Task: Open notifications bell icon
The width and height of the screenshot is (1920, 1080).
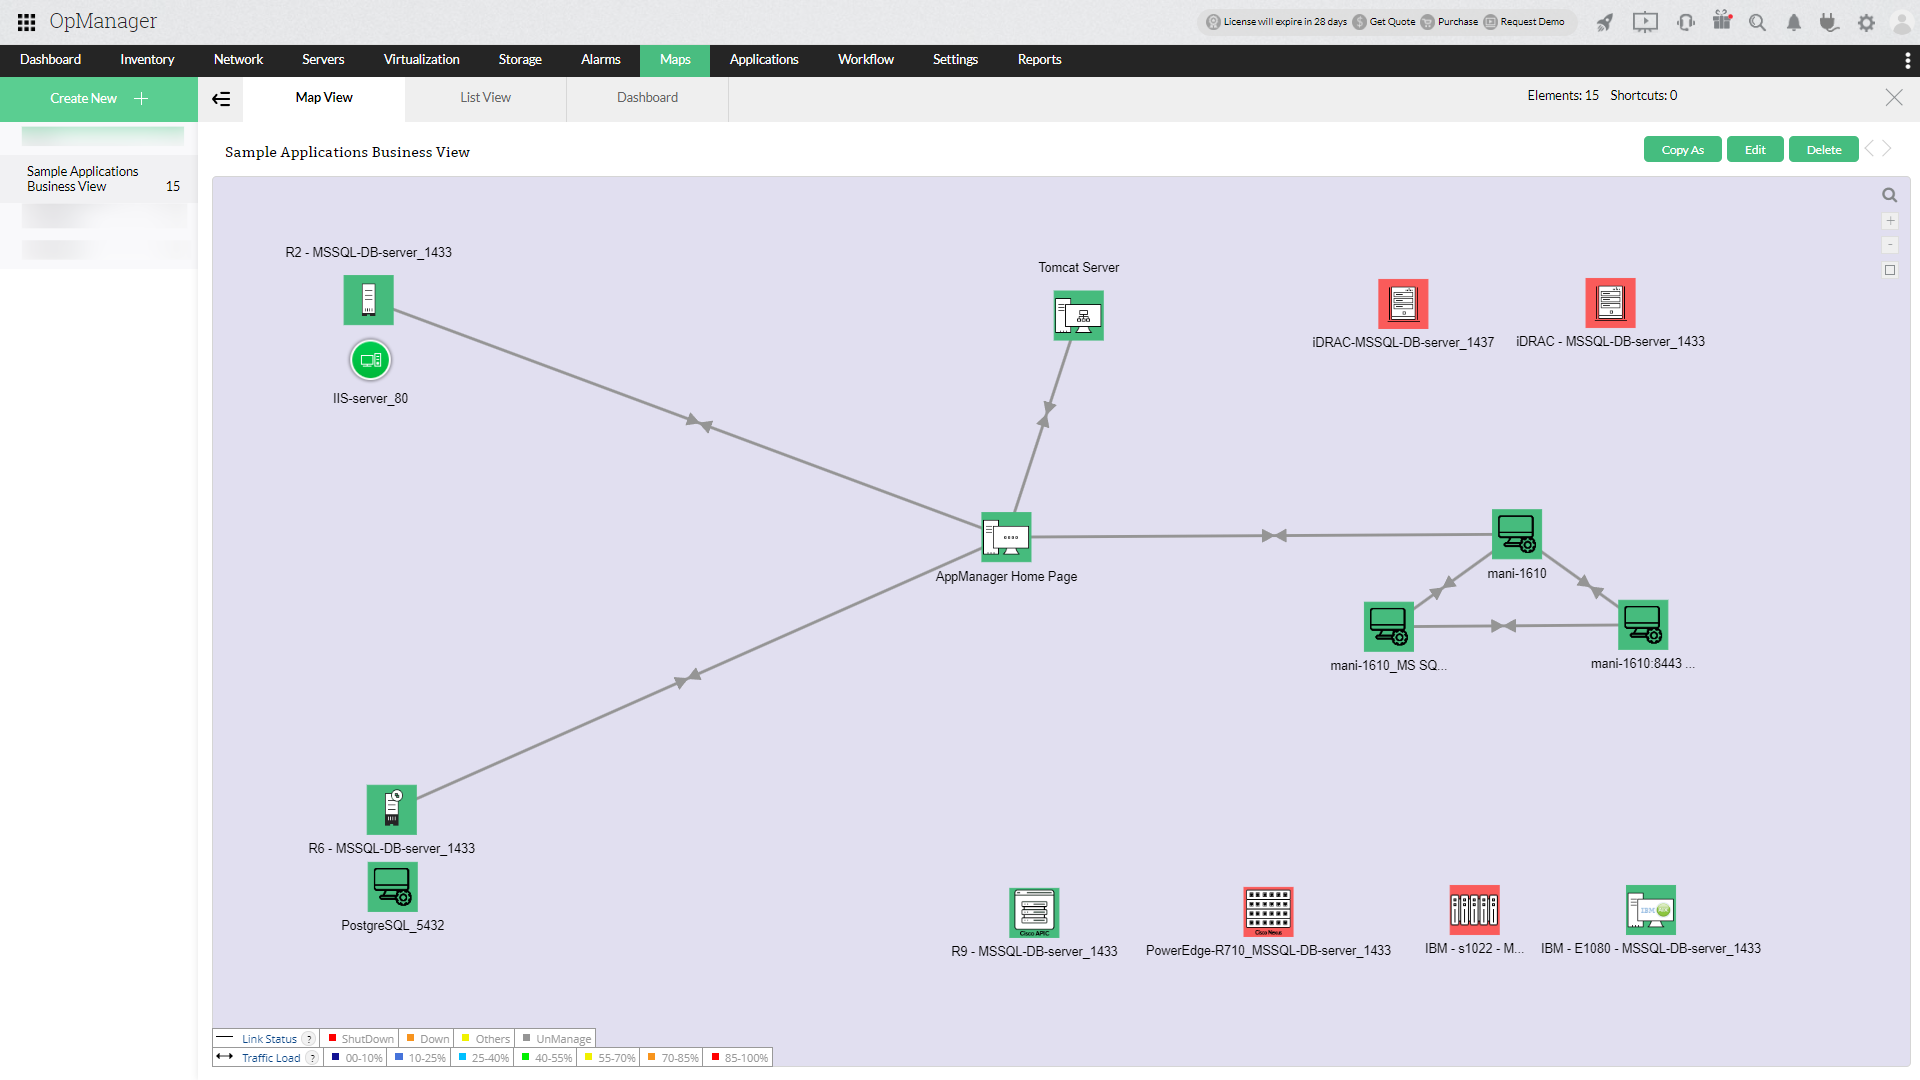Action: (1793, 22)
